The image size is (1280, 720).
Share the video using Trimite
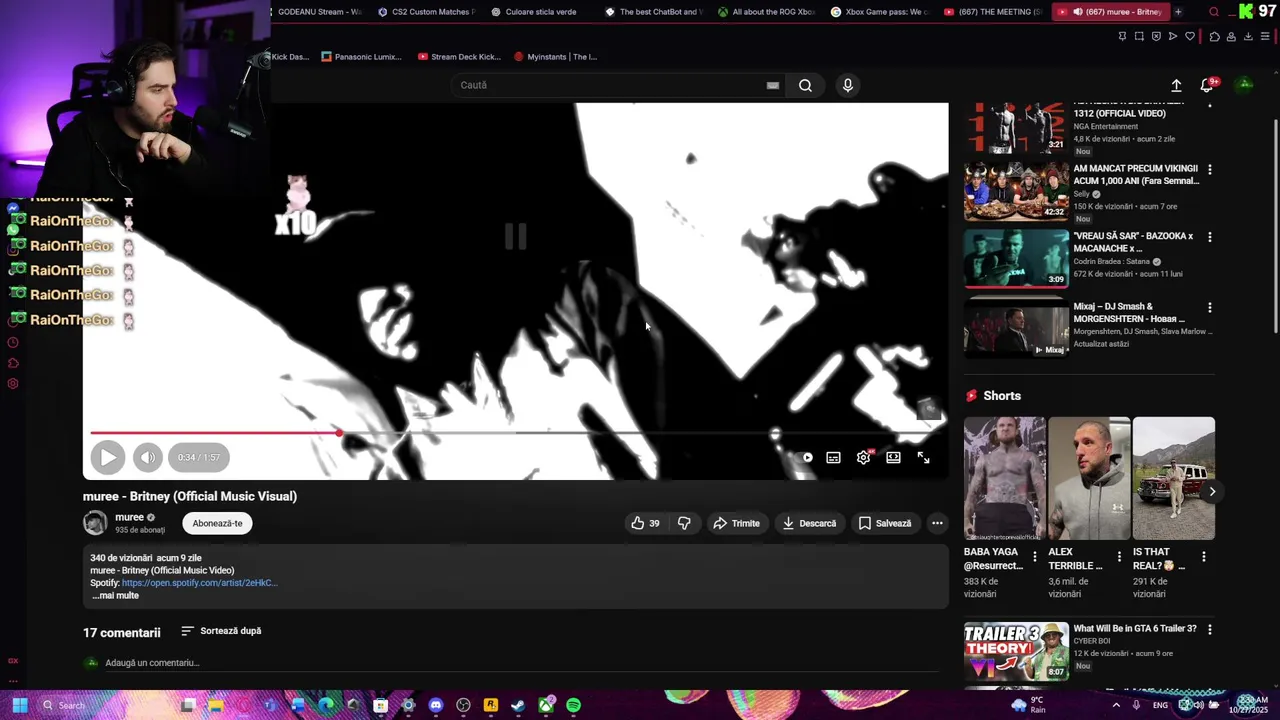pyautogui.click(x=736, y=523)
